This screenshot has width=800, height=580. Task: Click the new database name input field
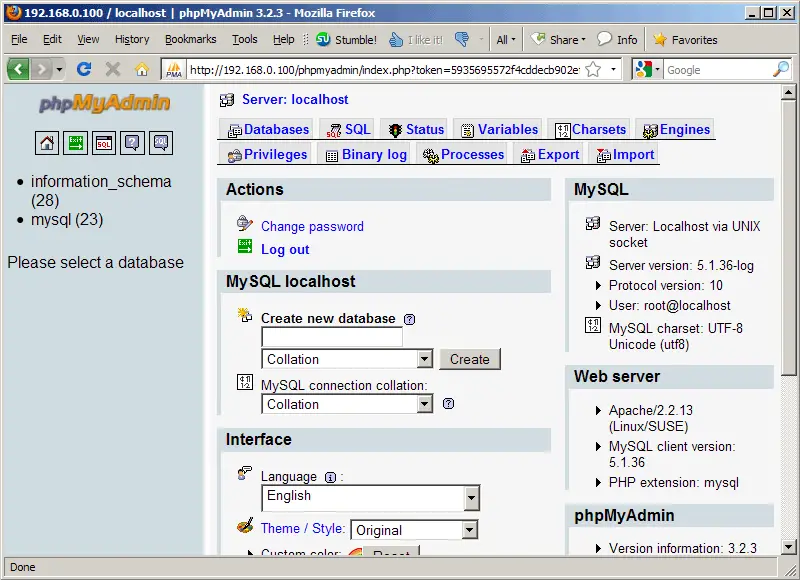pyautogui.click(x=332, y=337)
